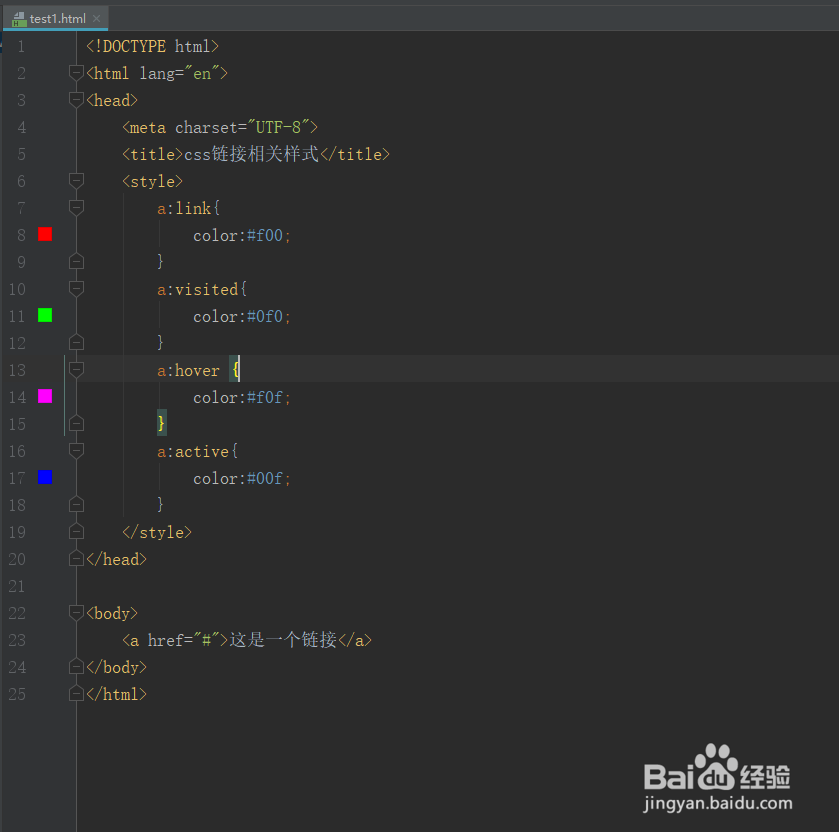This screenshot has width=839, height=832.
Task: Collapse the body tag fold on line 22
Action: 77,613
